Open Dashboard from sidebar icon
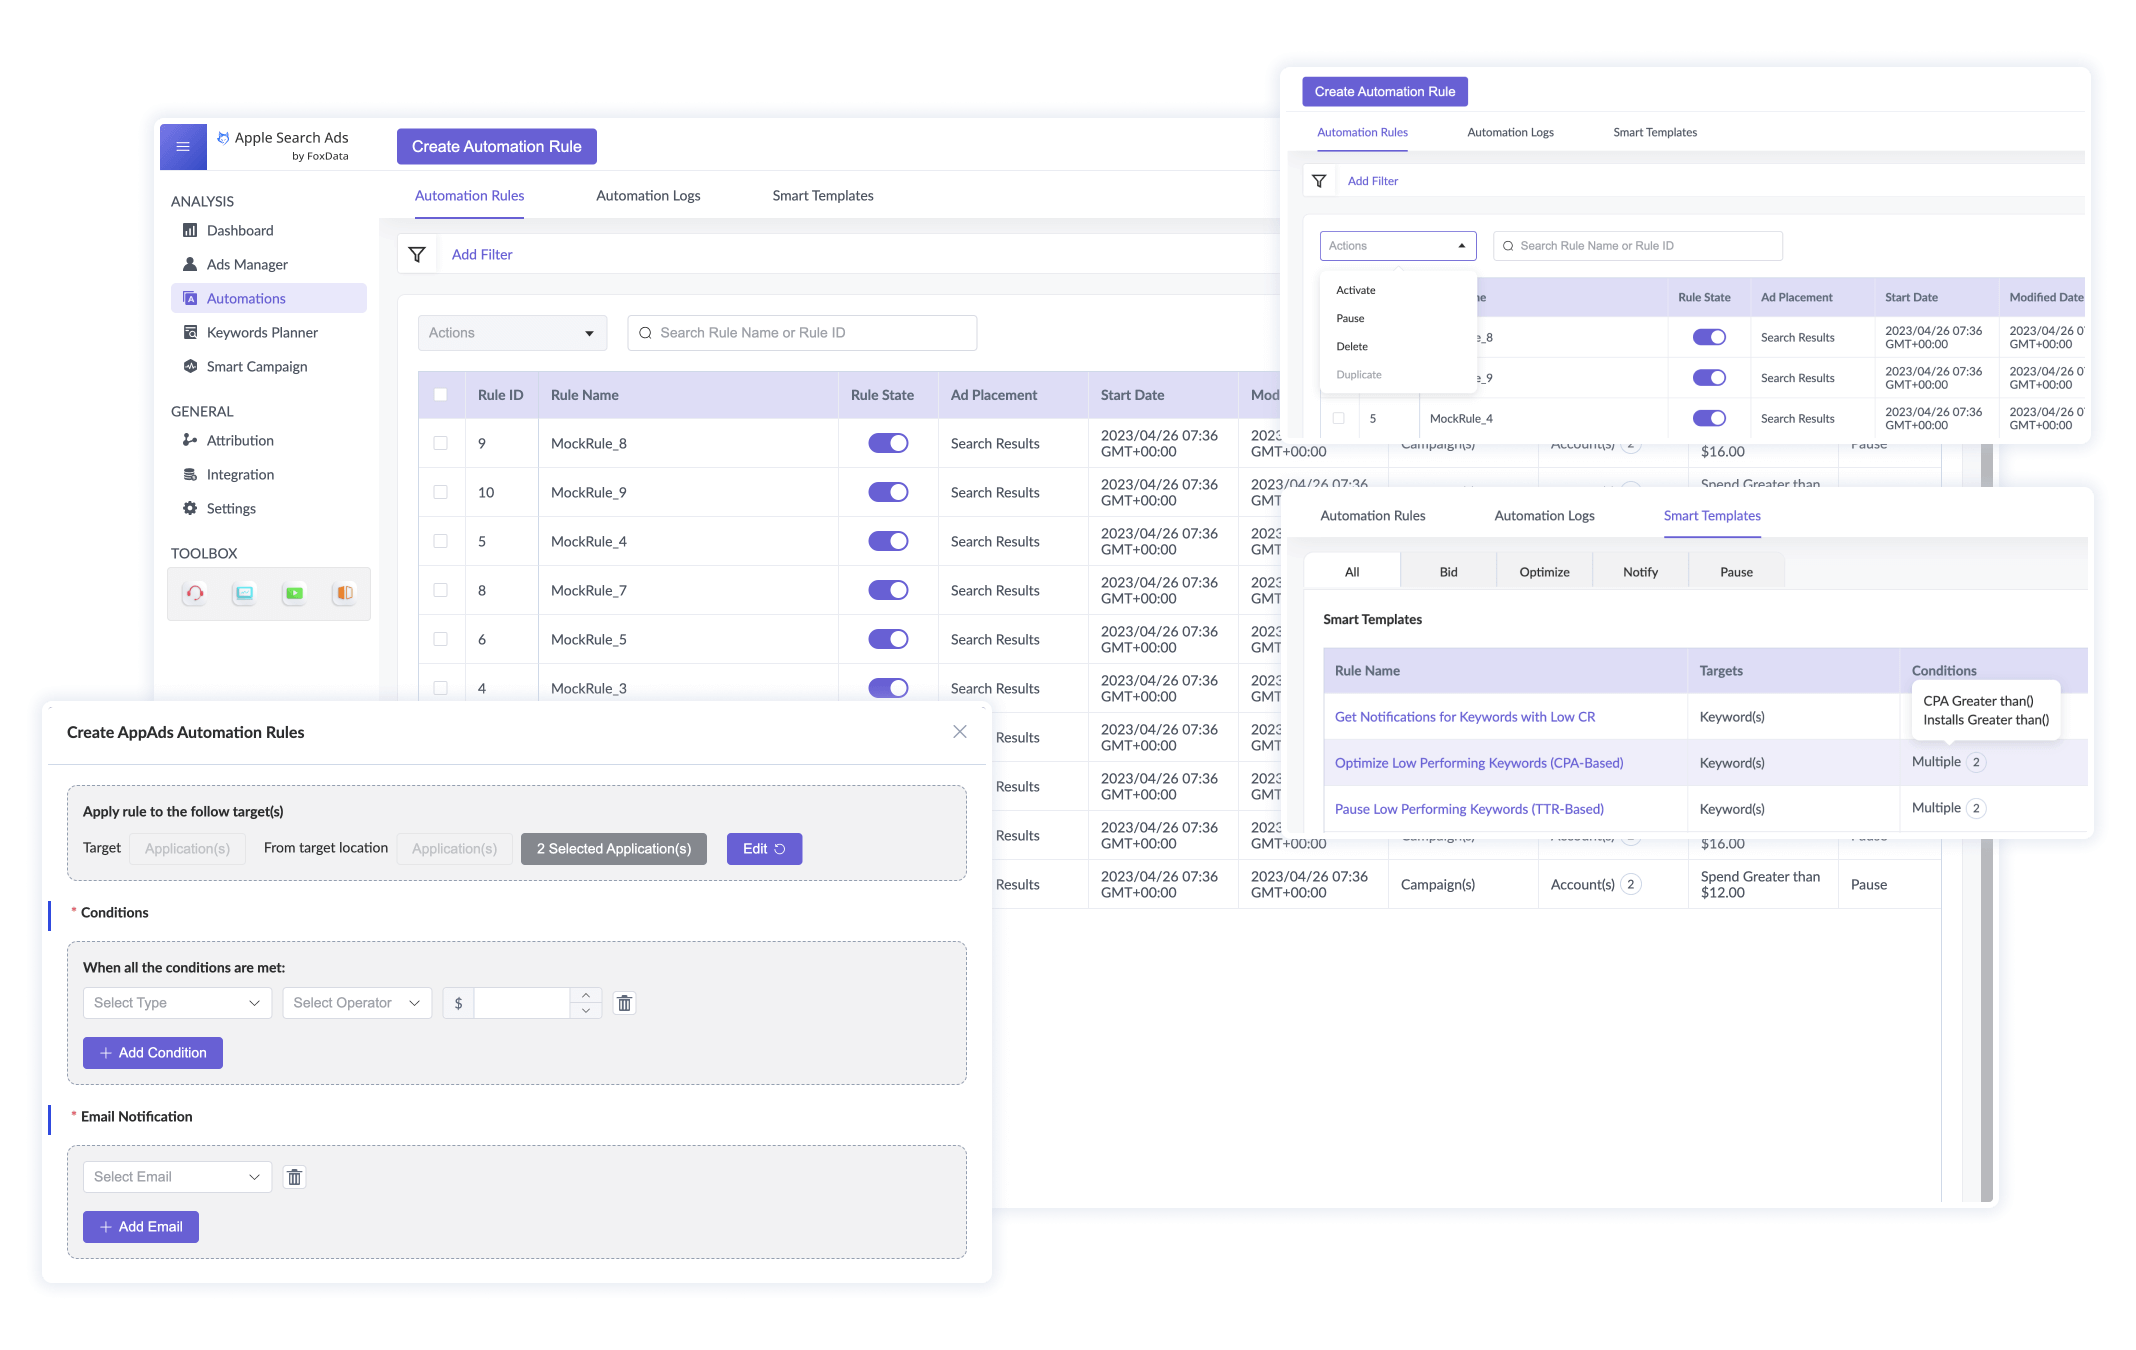This screenshot has height=1350, width=2136. (190, 230)
